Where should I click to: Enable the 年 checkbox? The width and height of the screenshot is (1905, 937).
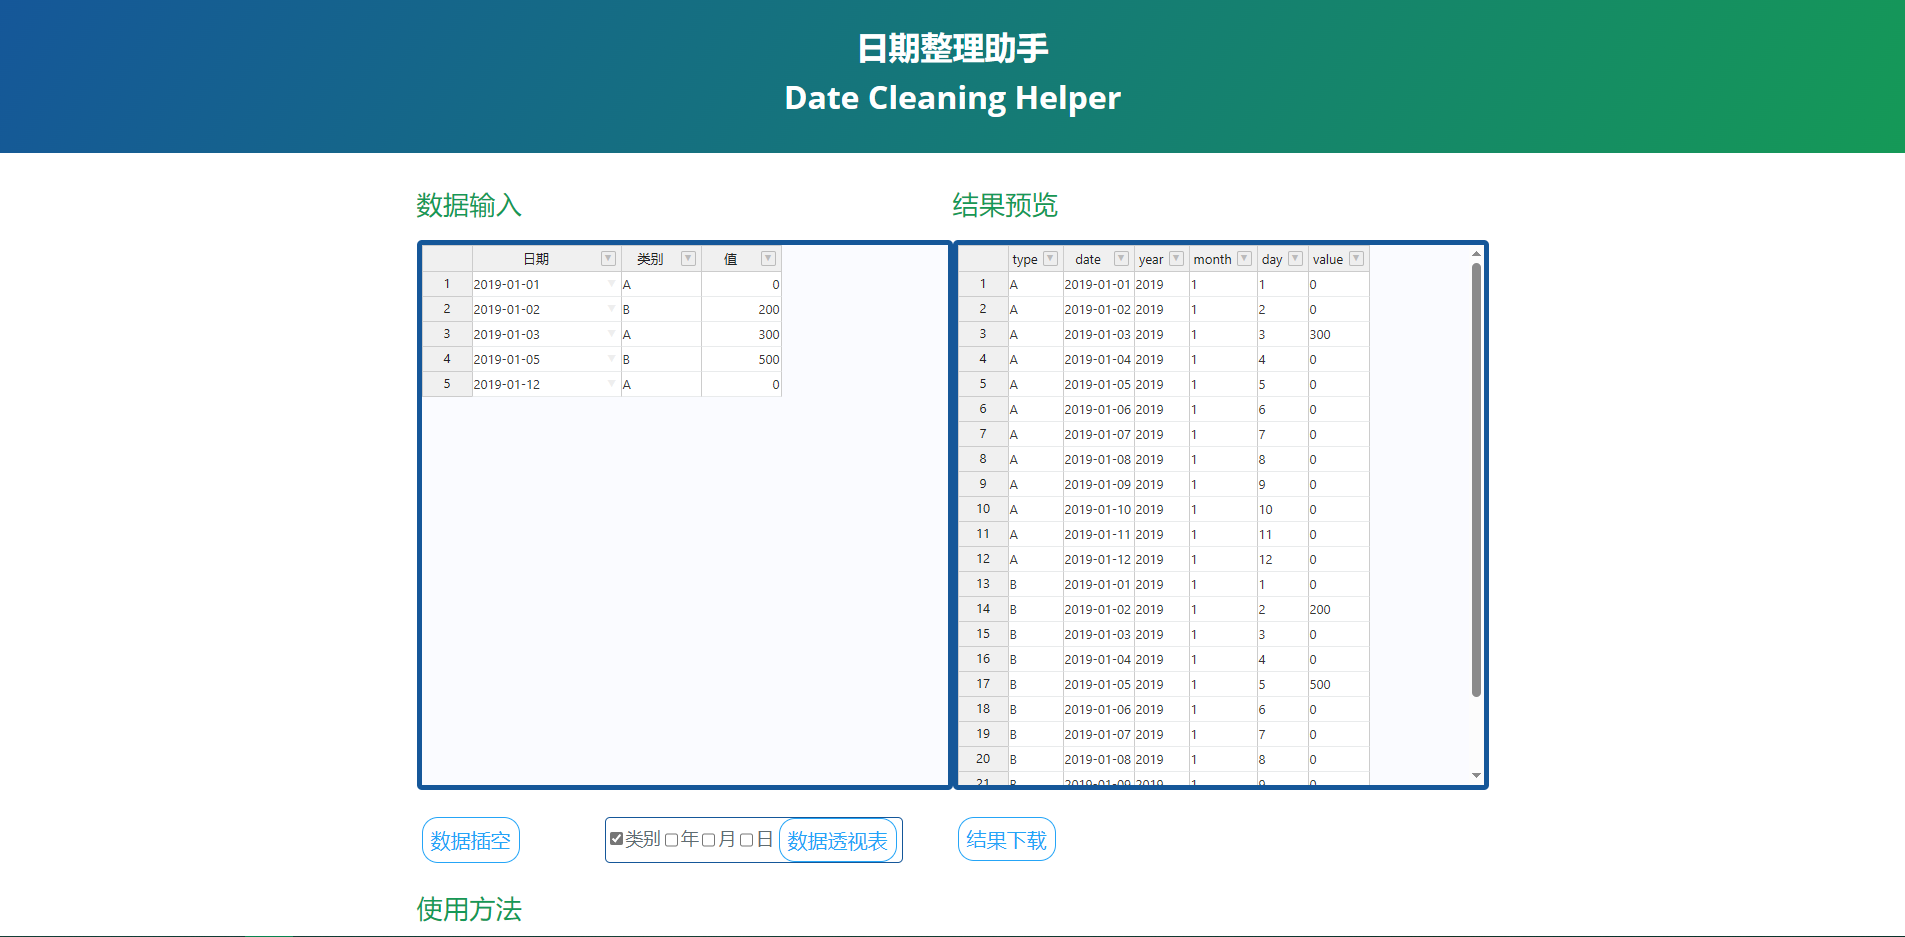click(x=672, y=840)
